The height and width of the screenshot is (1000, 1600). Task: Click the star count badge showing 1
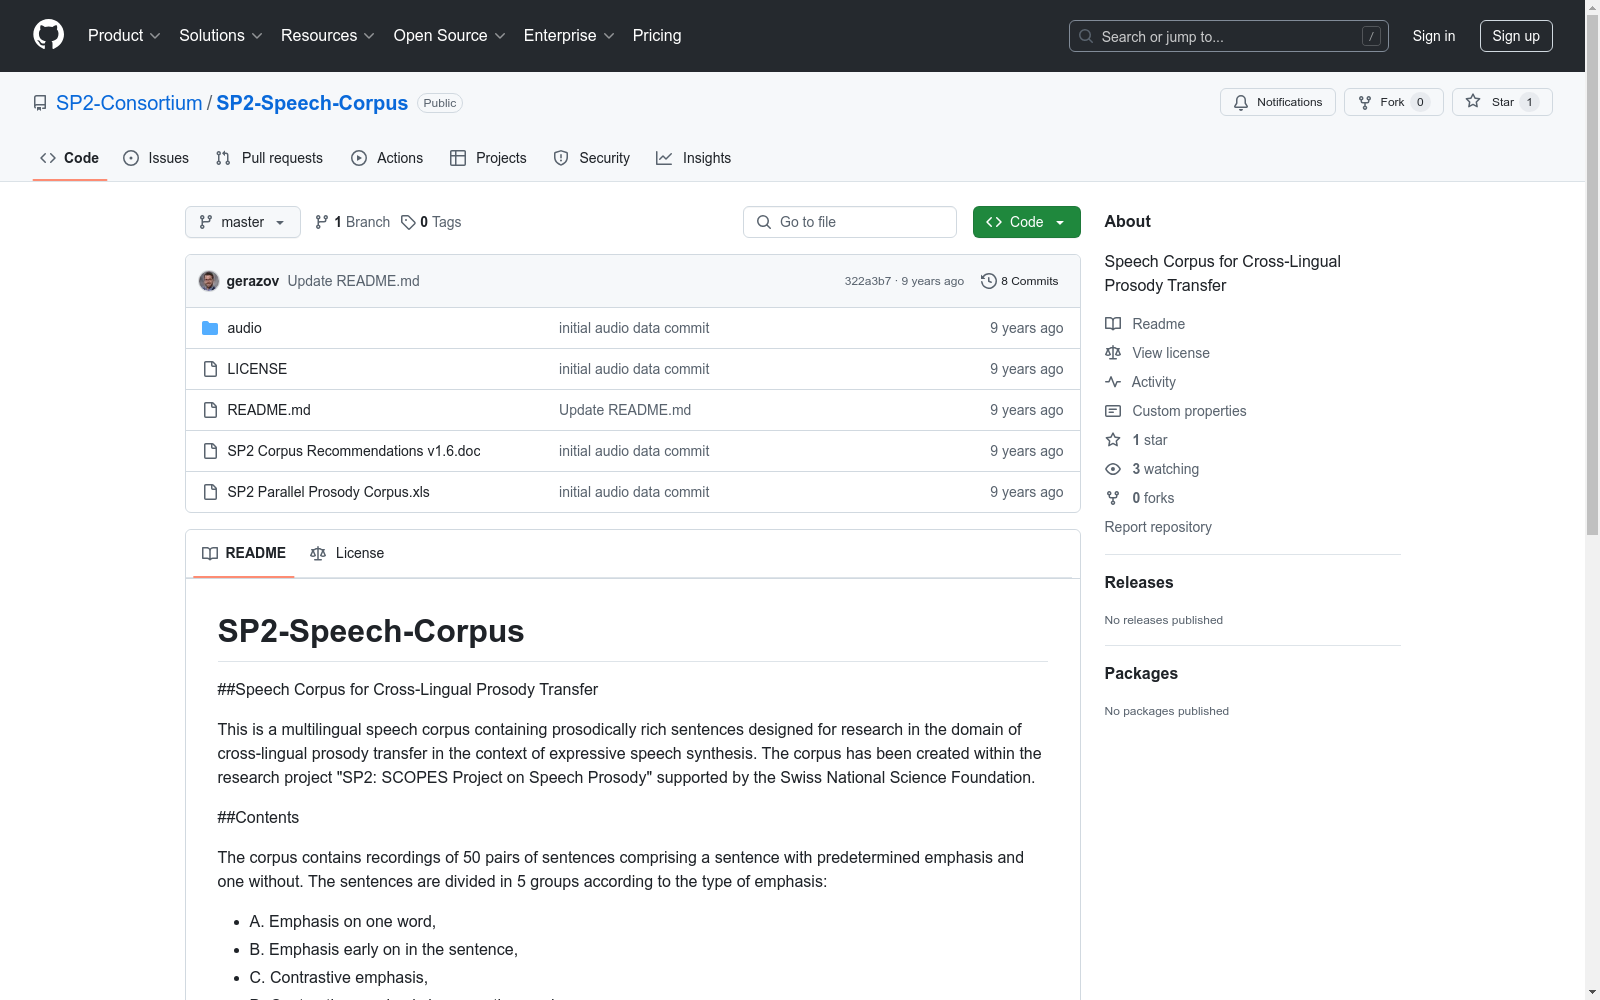click(x=1529, y=102)
